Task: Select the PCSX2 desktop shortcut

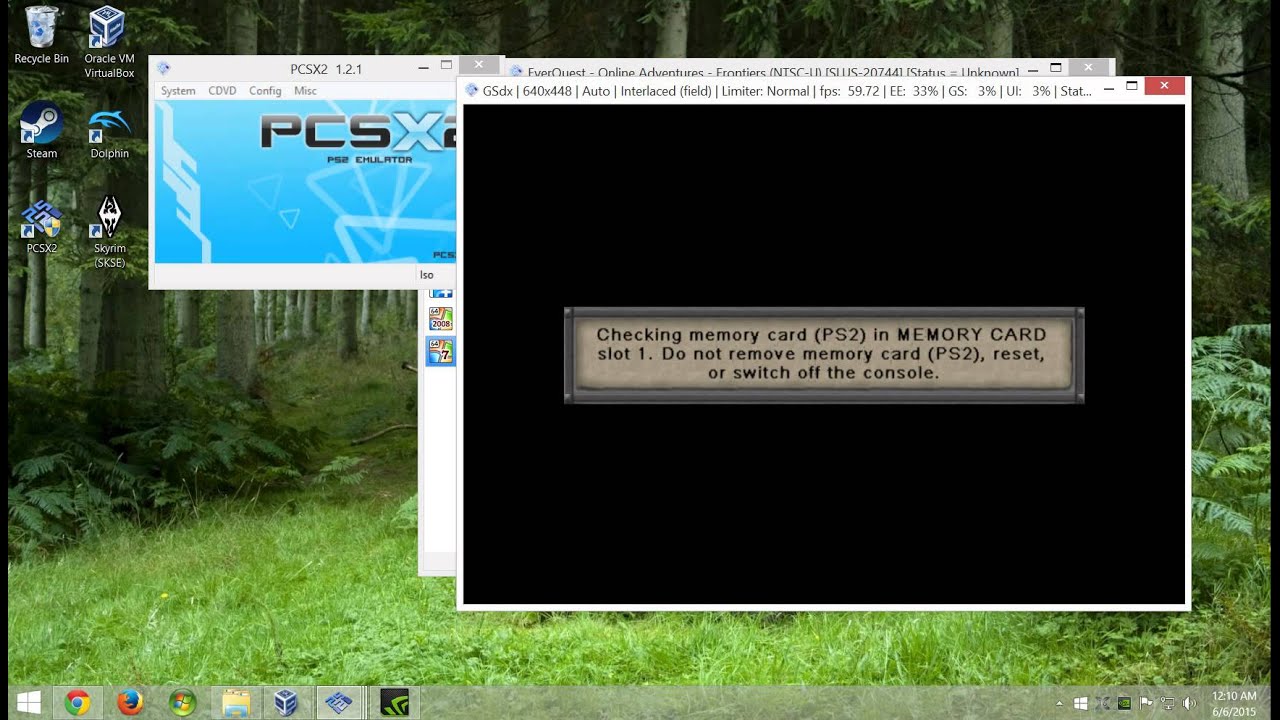Action: pos(41,226)
